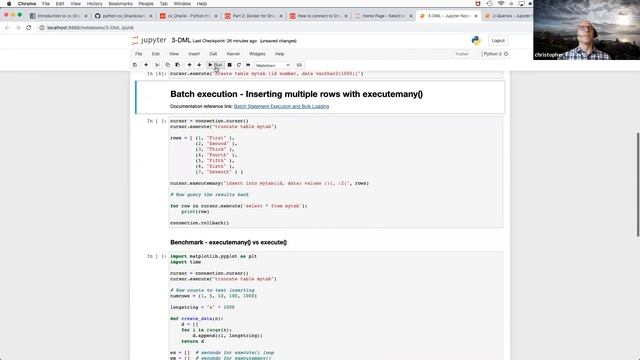Switch to 2-Queries Jupyter Notebook tab
Image resolution: width=640 pixels, height=360 pixels.
(508, 16)
